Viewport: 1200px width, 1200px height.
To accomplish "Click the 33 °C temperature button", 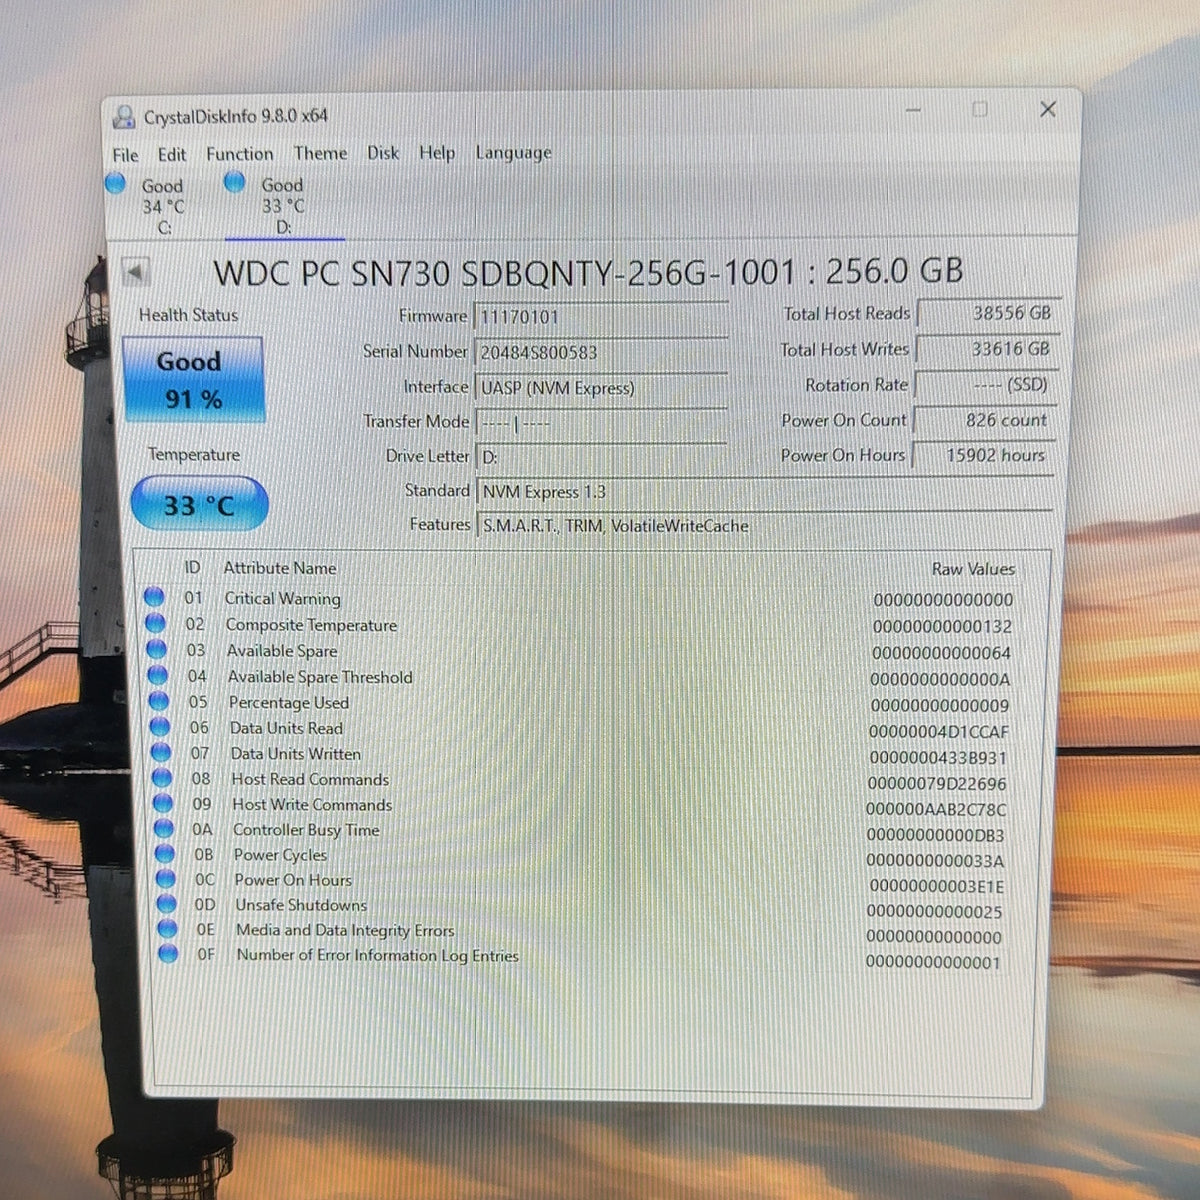I will coord(199,504).
